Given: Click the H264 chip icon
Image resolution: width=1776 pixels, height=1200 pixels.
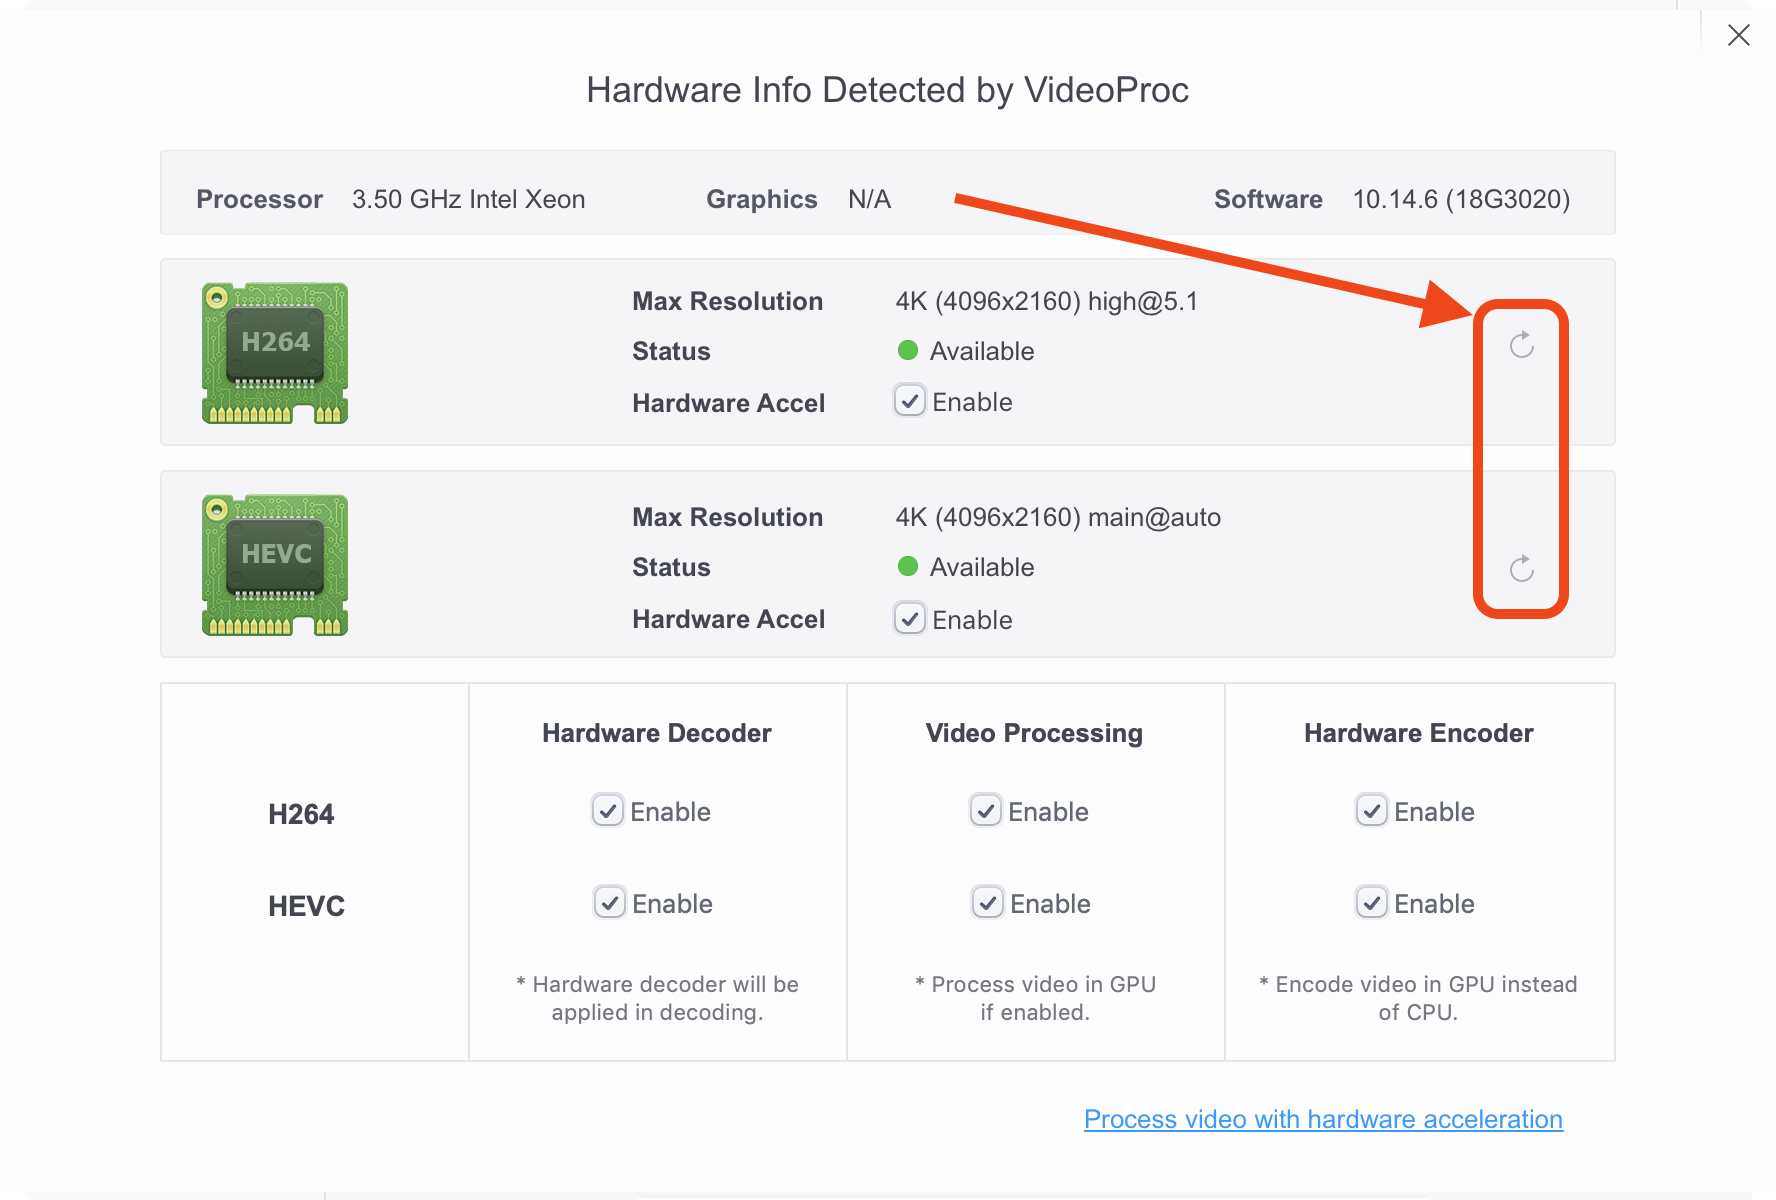Looking at the screenshot, I should [x=275, y=352].
